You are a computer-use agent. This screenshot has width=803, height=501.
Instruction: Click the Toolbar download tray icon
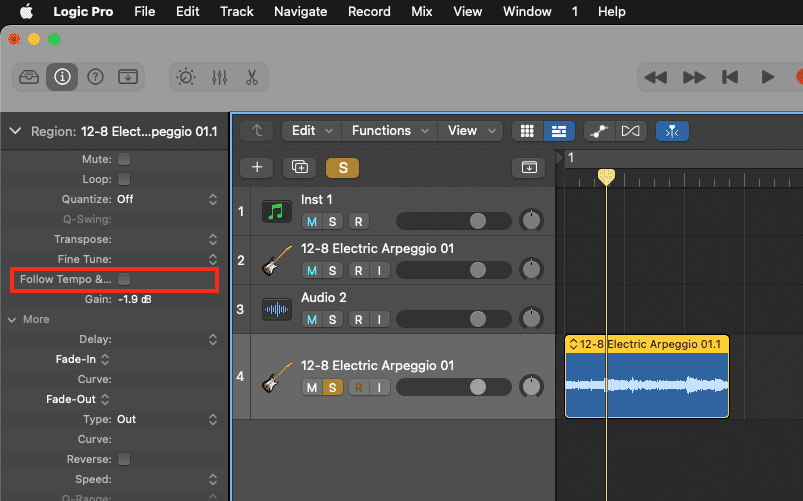[128, 77]
